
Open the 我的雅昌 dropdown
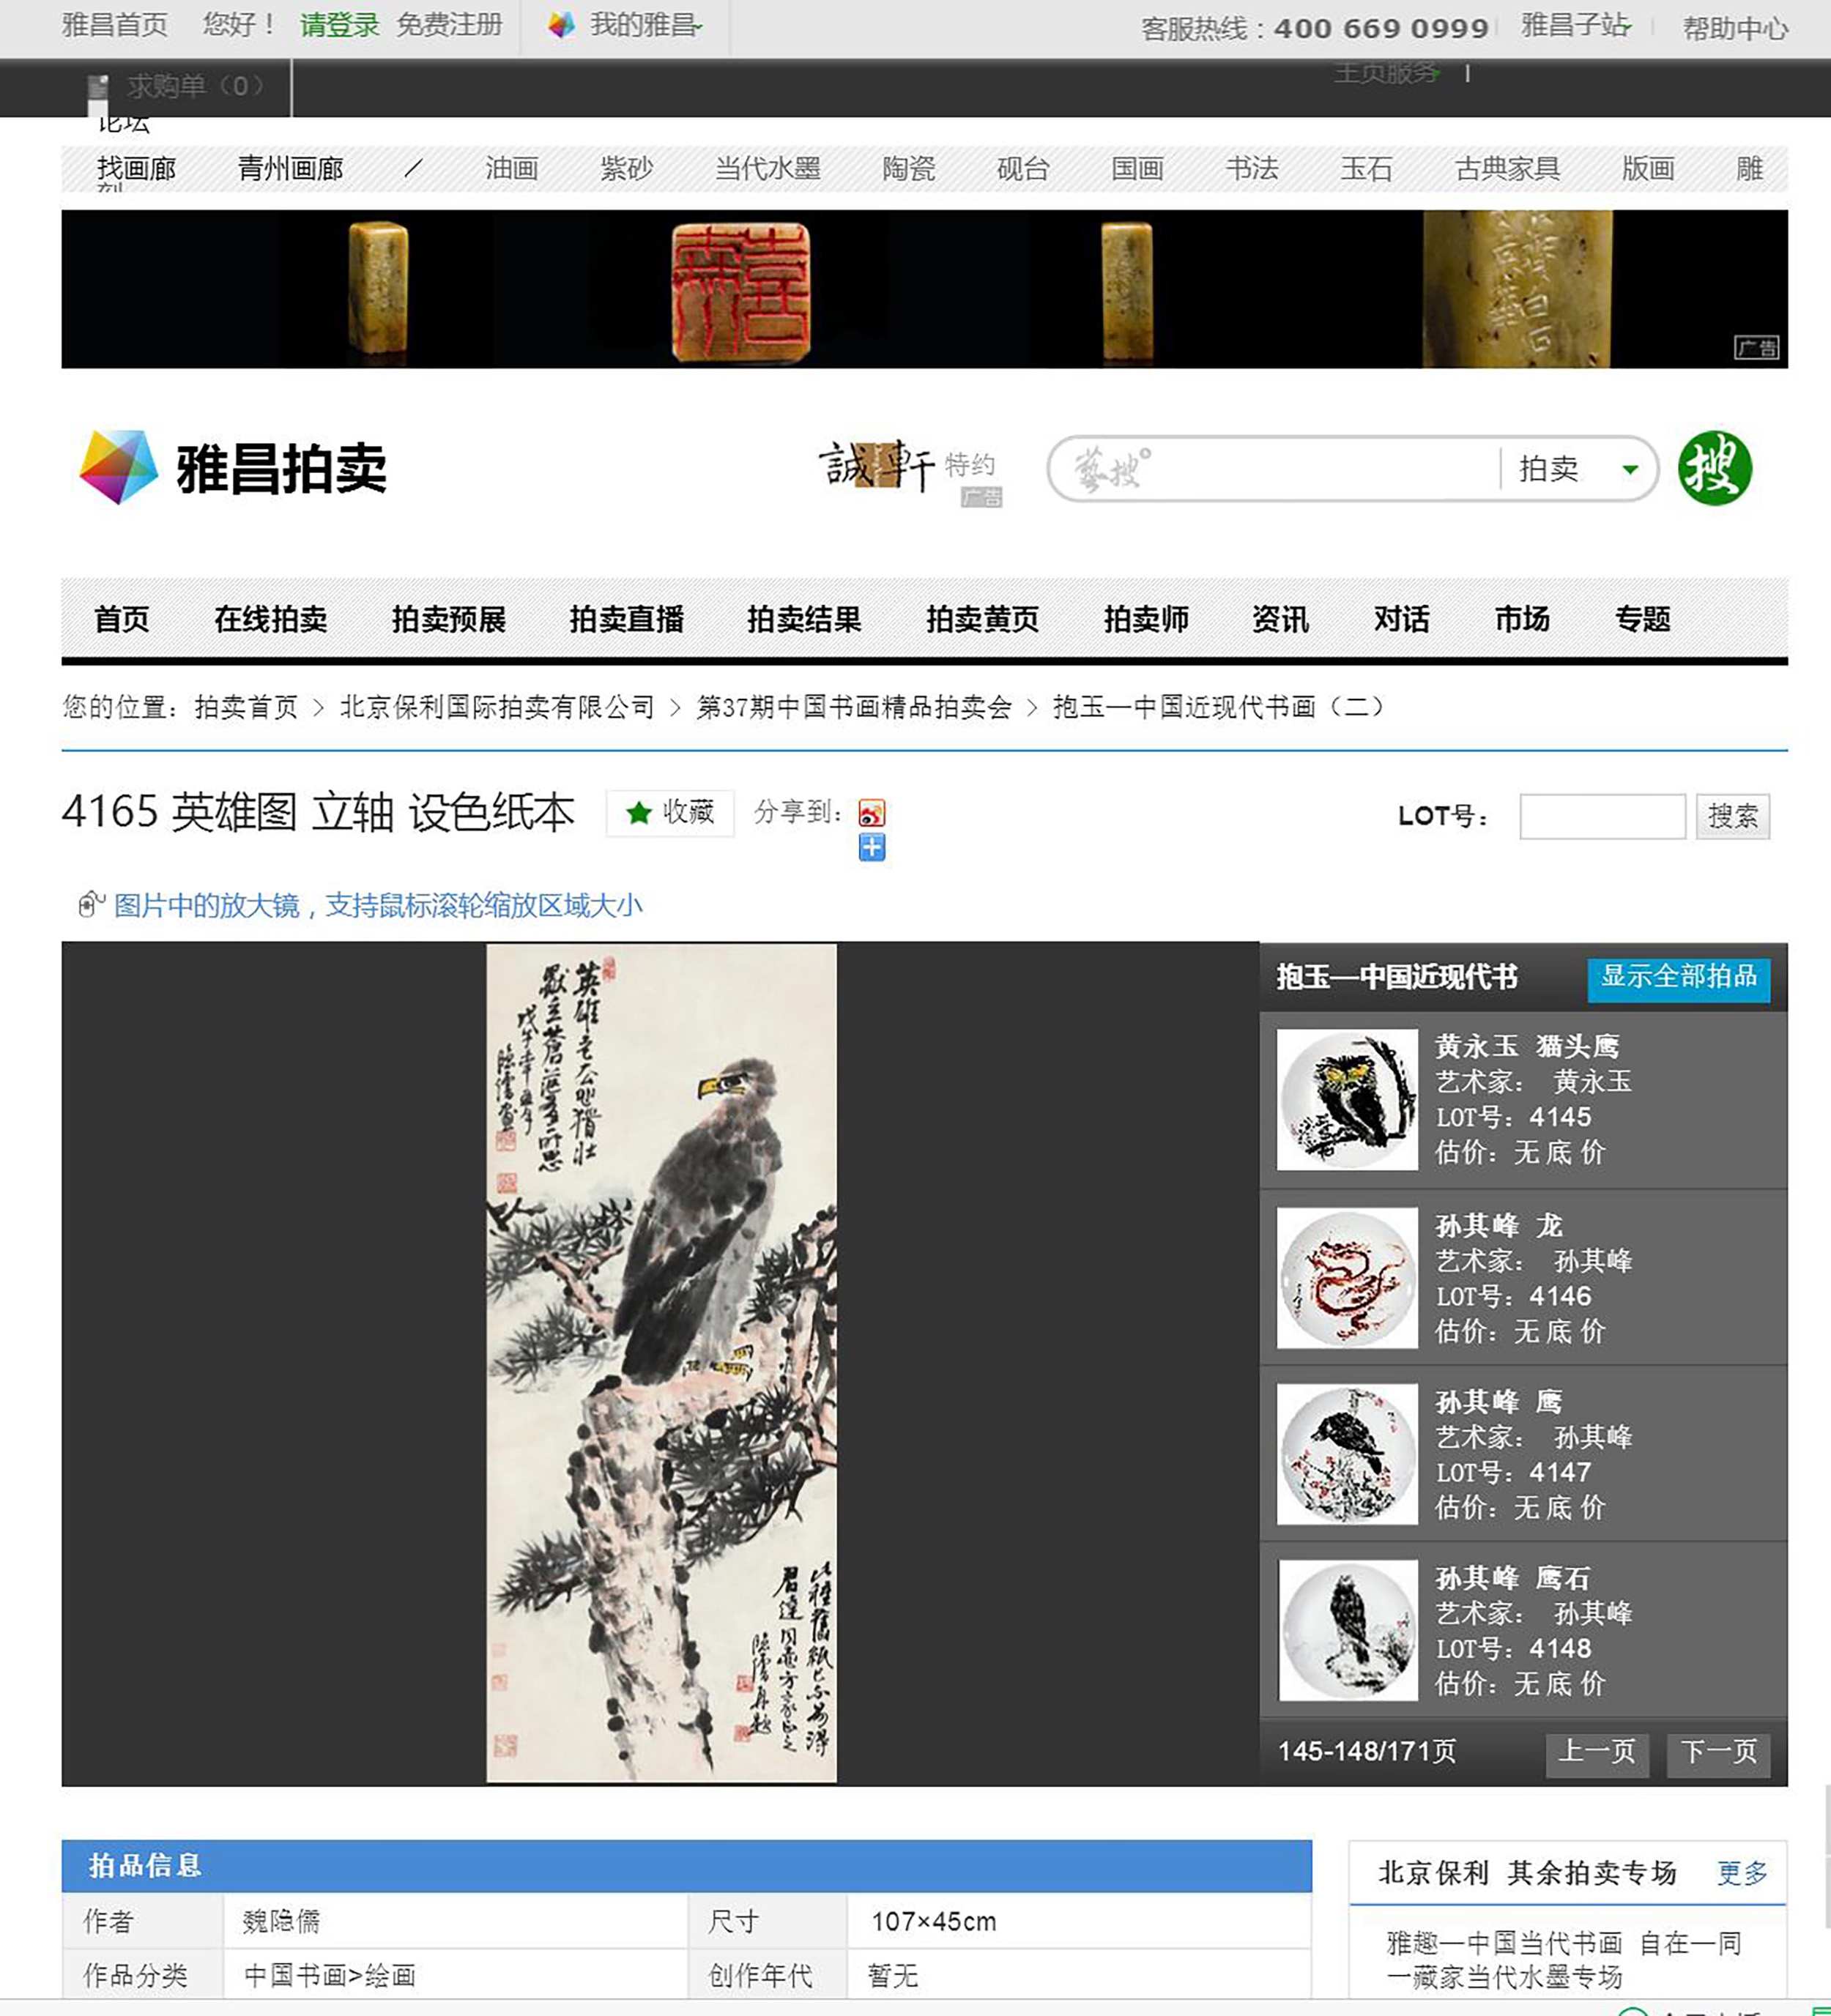(646, 25)
